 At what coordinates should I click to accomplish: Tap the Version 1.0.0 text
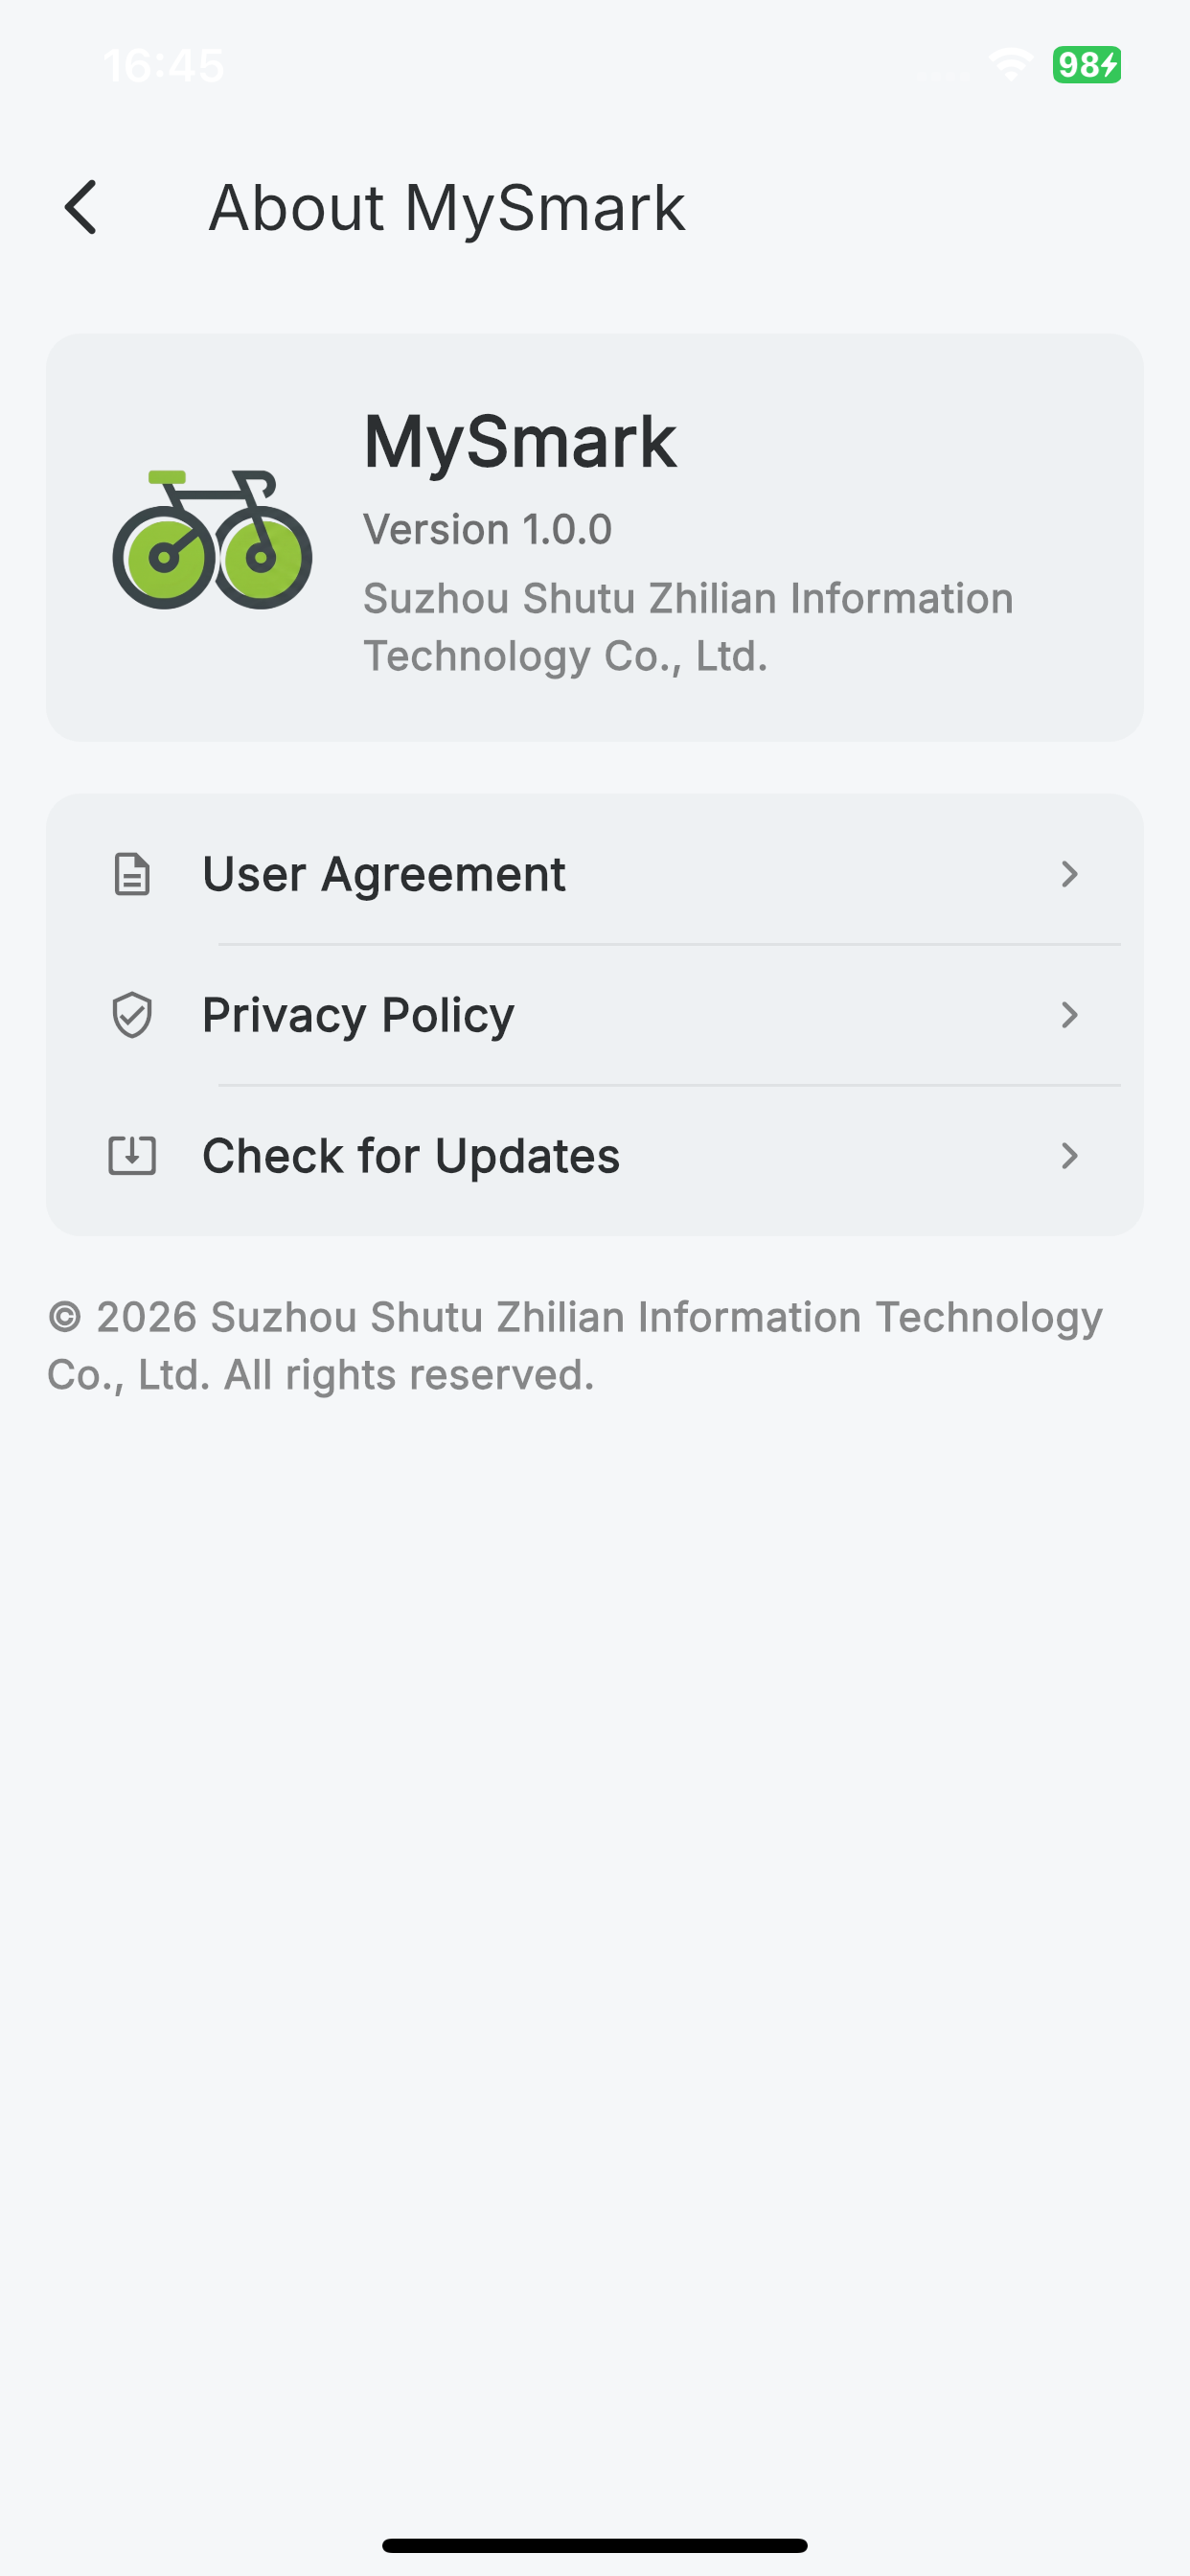point(487,529)
